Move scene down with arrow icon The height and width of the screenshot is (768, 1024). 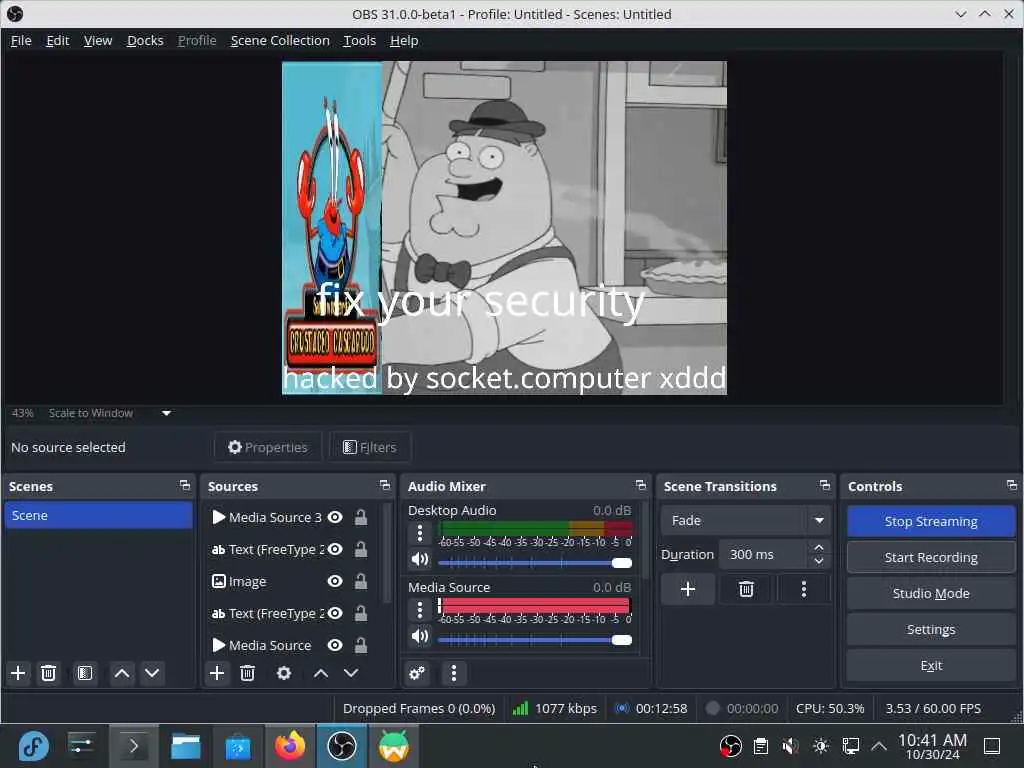pyautogui.click(x=152, y=673)
